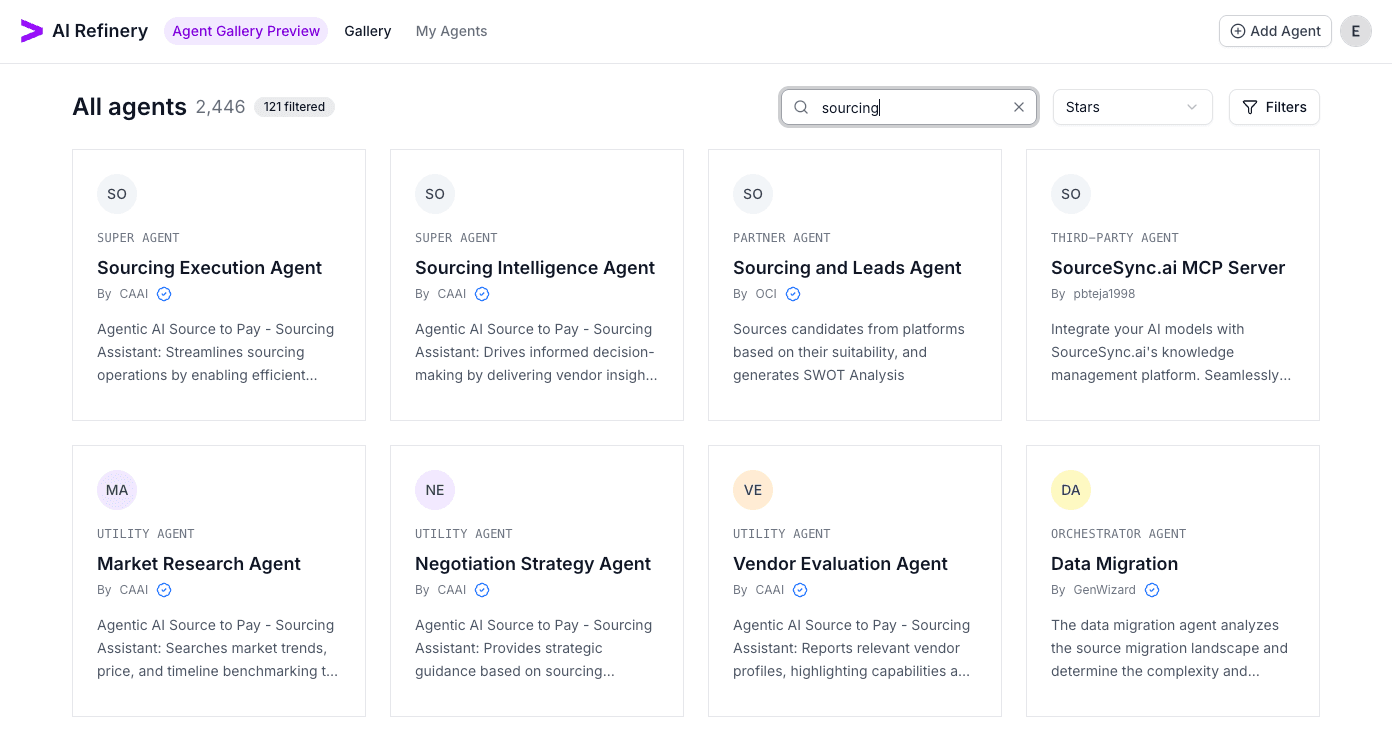Click the SO avatar on Sourcing Intelligence Agent

tap(435, 194)
